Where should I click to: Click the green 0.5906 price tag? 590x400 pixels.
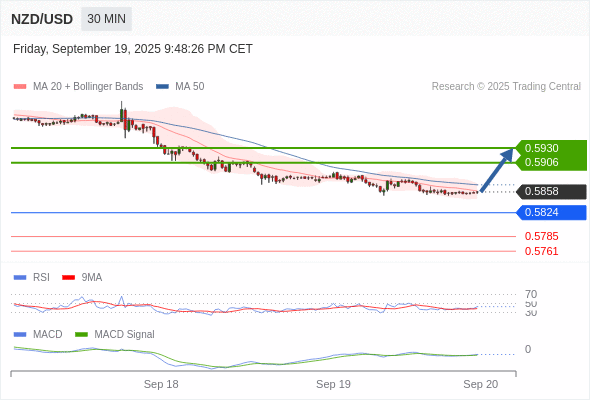pos(551,163)
